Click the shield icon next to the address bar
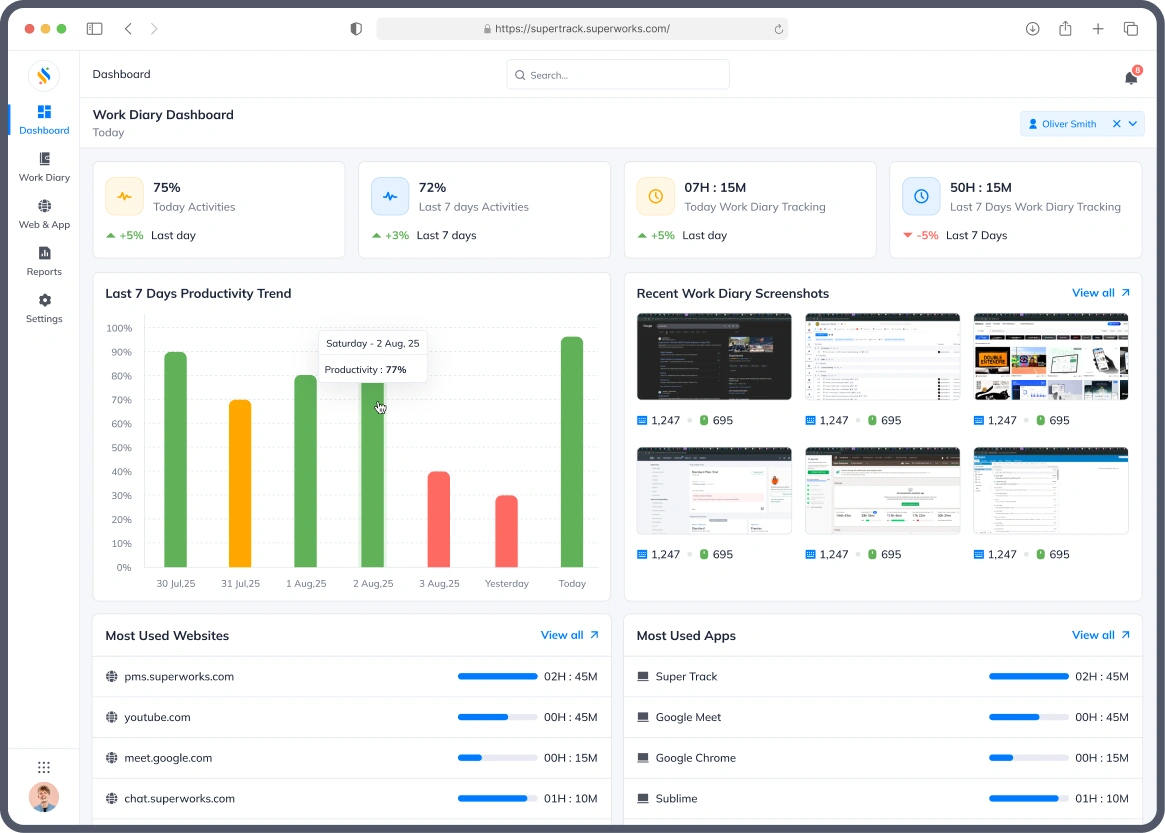This screenshot has width=1165, height=833. [356, 28]
